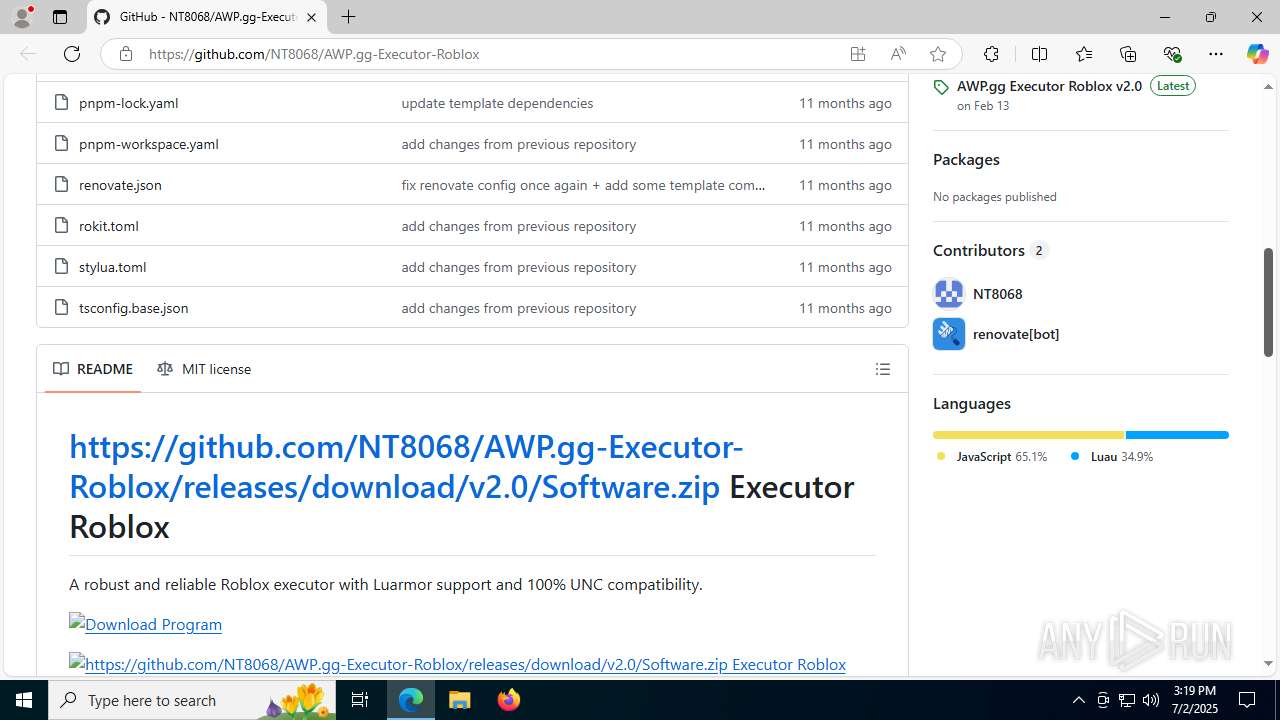The image size is (1280, 720).
Task: Click file icon next to renovate.json
Action: point(61,185)
